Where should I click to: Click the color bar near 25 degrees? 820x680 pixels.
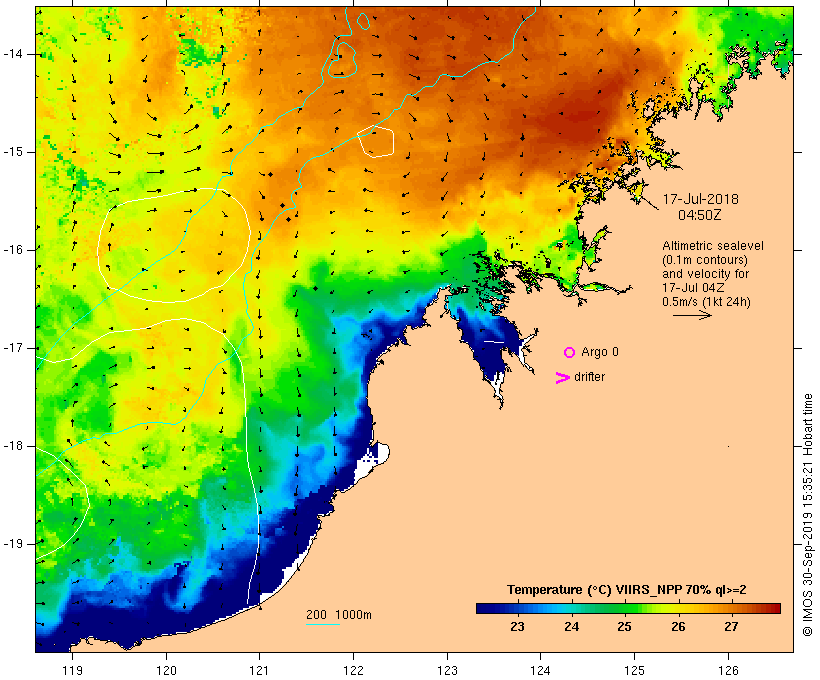tap(624, 608)
